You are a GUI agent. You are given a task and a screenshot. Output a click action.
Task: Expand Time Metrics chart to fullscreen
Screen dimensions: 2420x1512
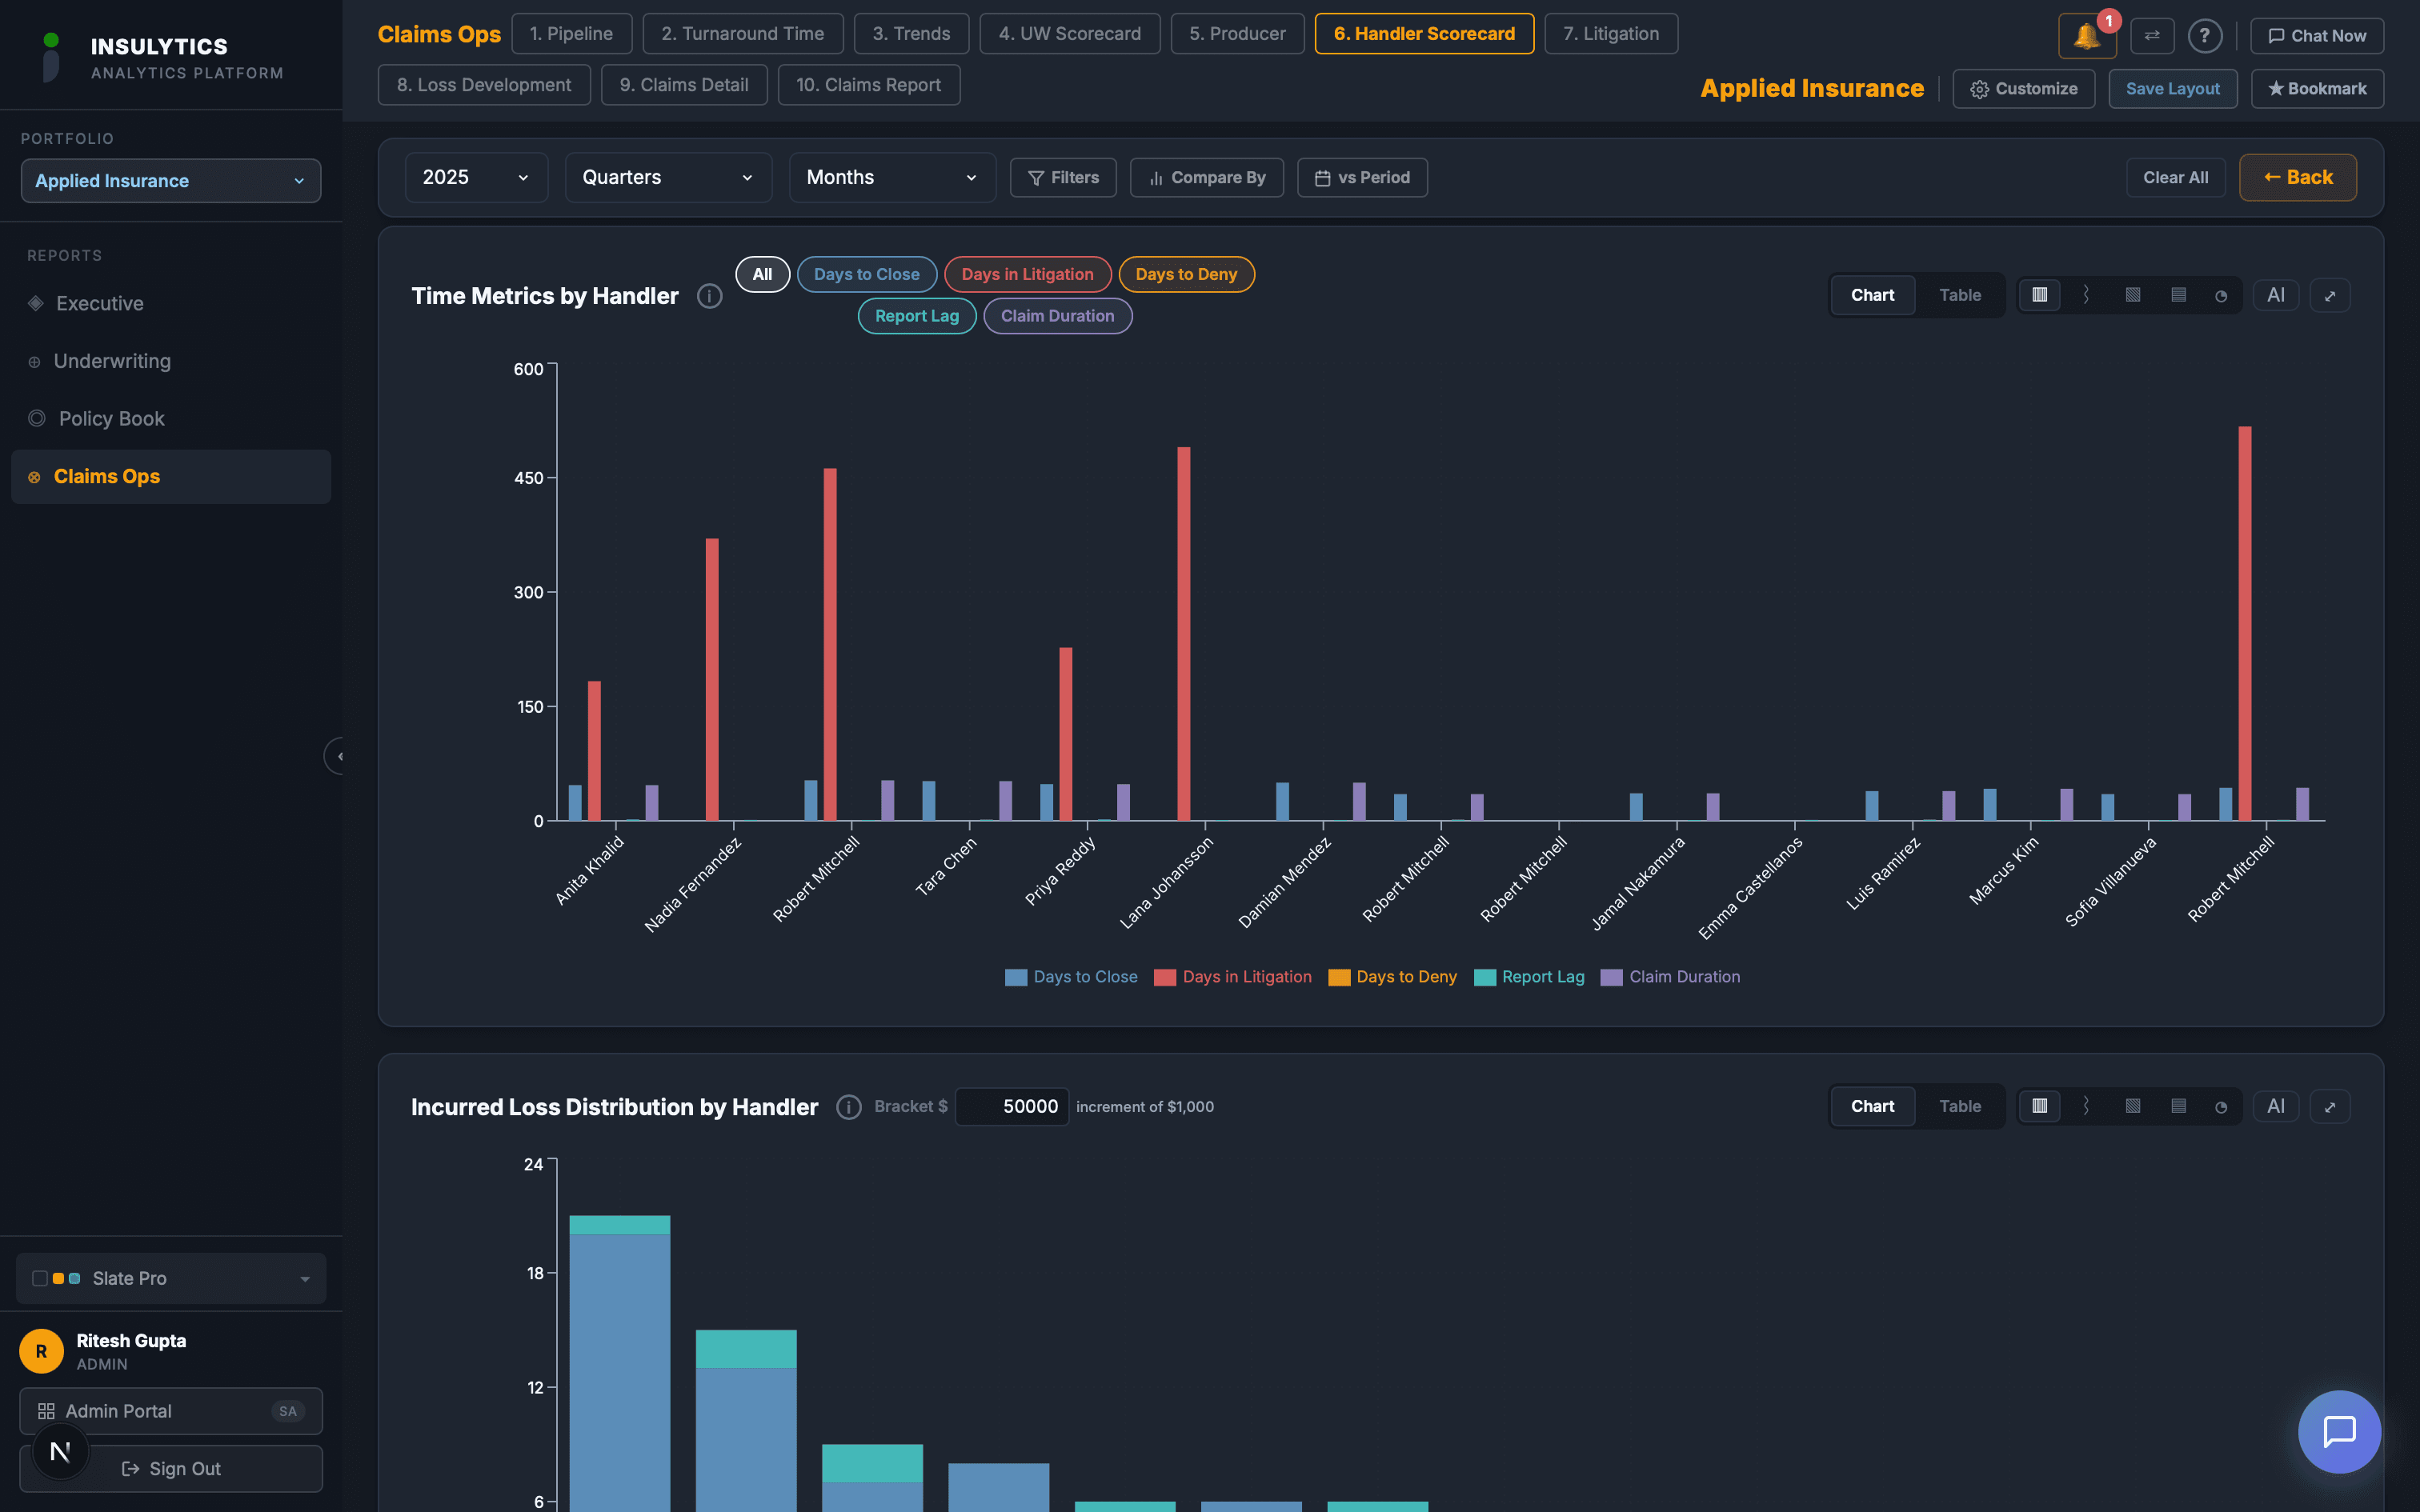[2329, 295]
